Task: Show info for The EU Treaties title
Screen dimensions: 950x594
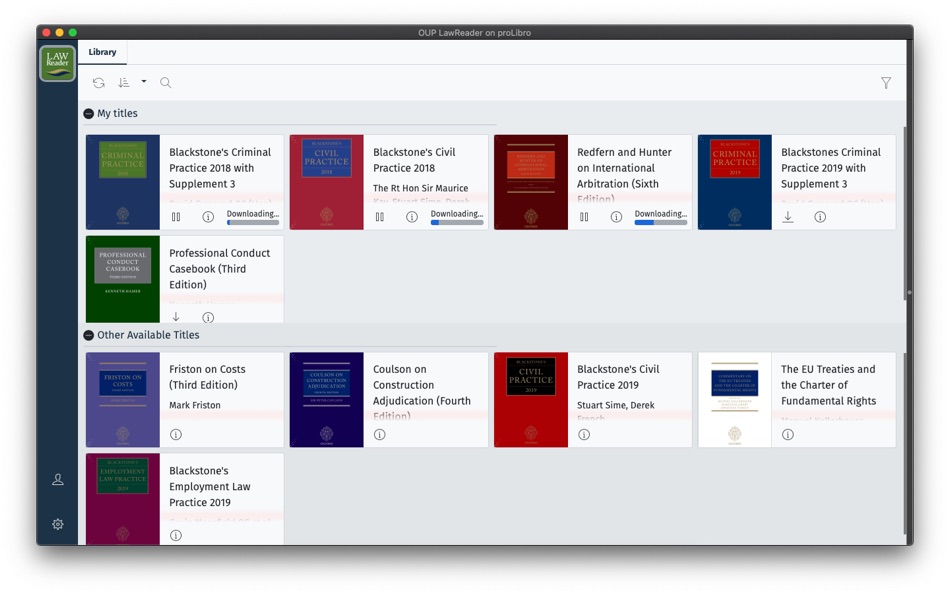Action: click(788, 435)
